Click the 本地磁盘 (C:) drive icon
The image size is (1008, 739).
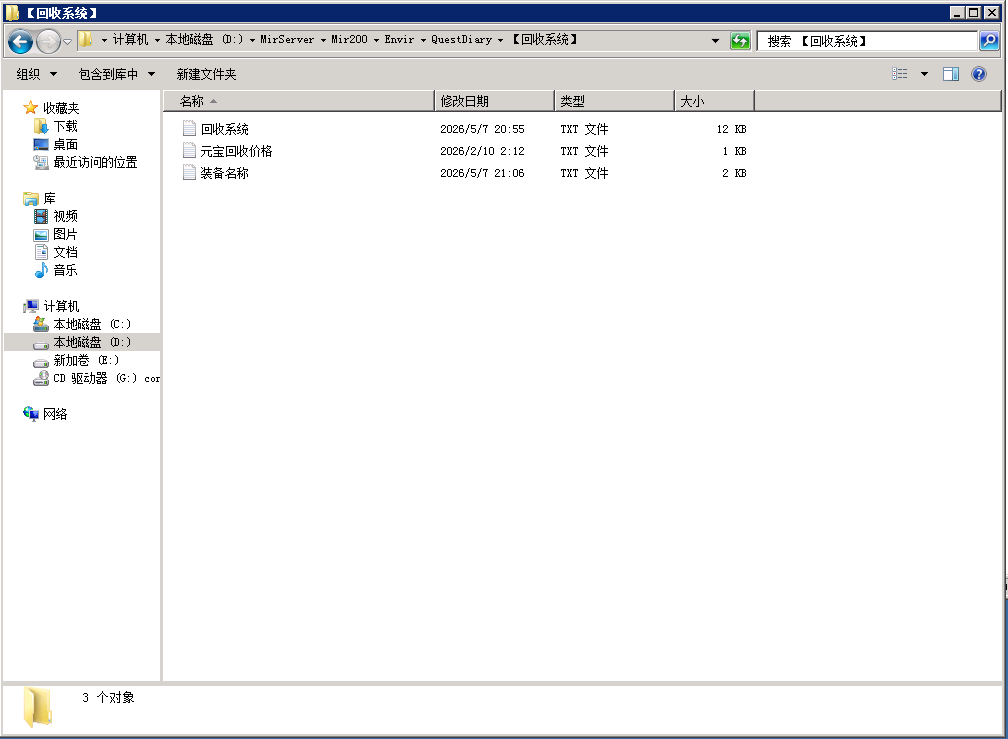pyautogui.click(x=40, y=324)
